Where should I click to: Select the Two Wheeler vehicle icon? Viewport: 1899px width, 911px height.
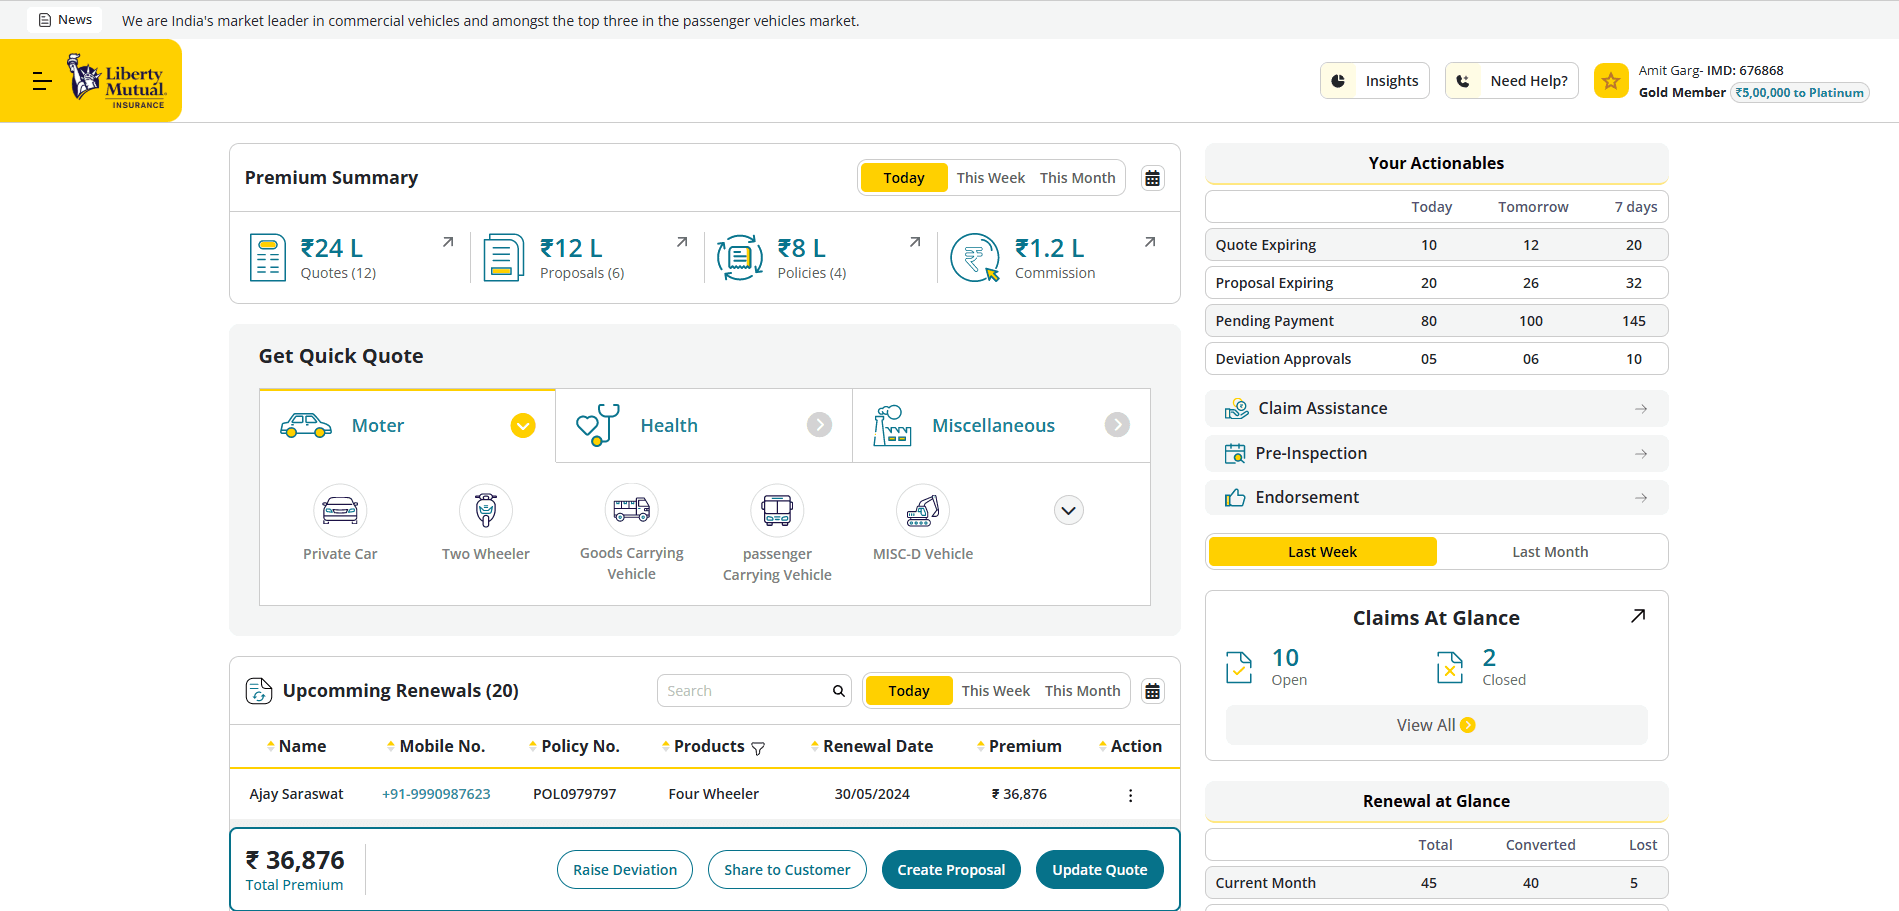pyautogui.click(x=485, y=510)
